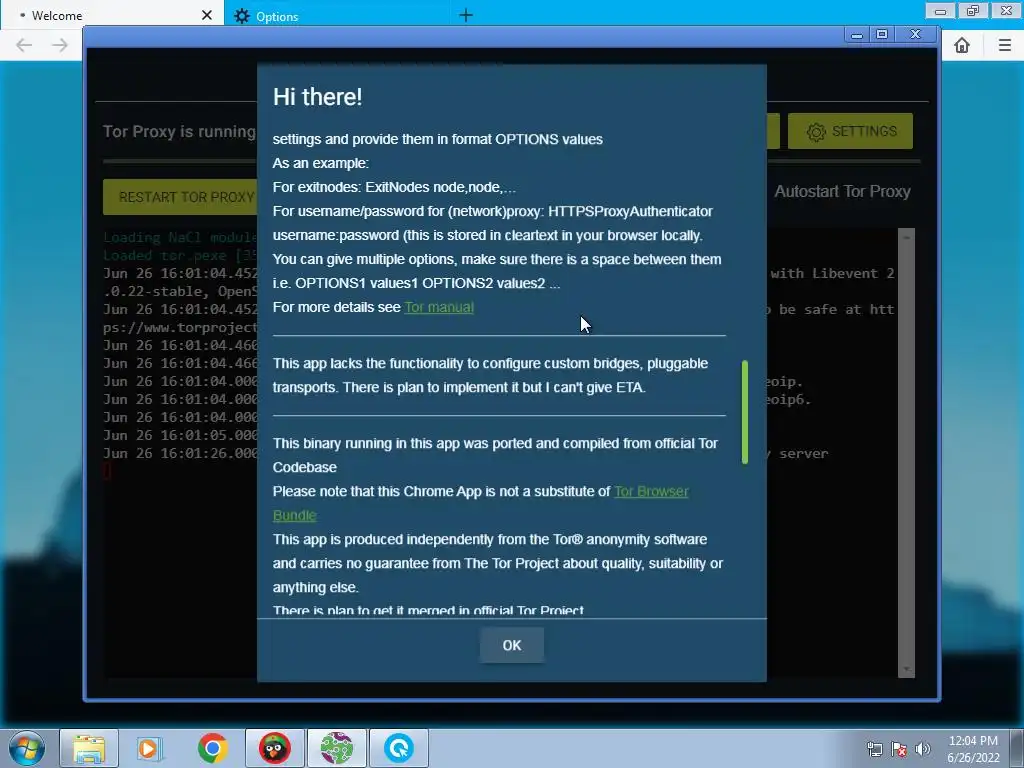The width and height of the screenshot is (1024, 768).
Task: Go back with the browser back arrow
Action: [24, 44]
